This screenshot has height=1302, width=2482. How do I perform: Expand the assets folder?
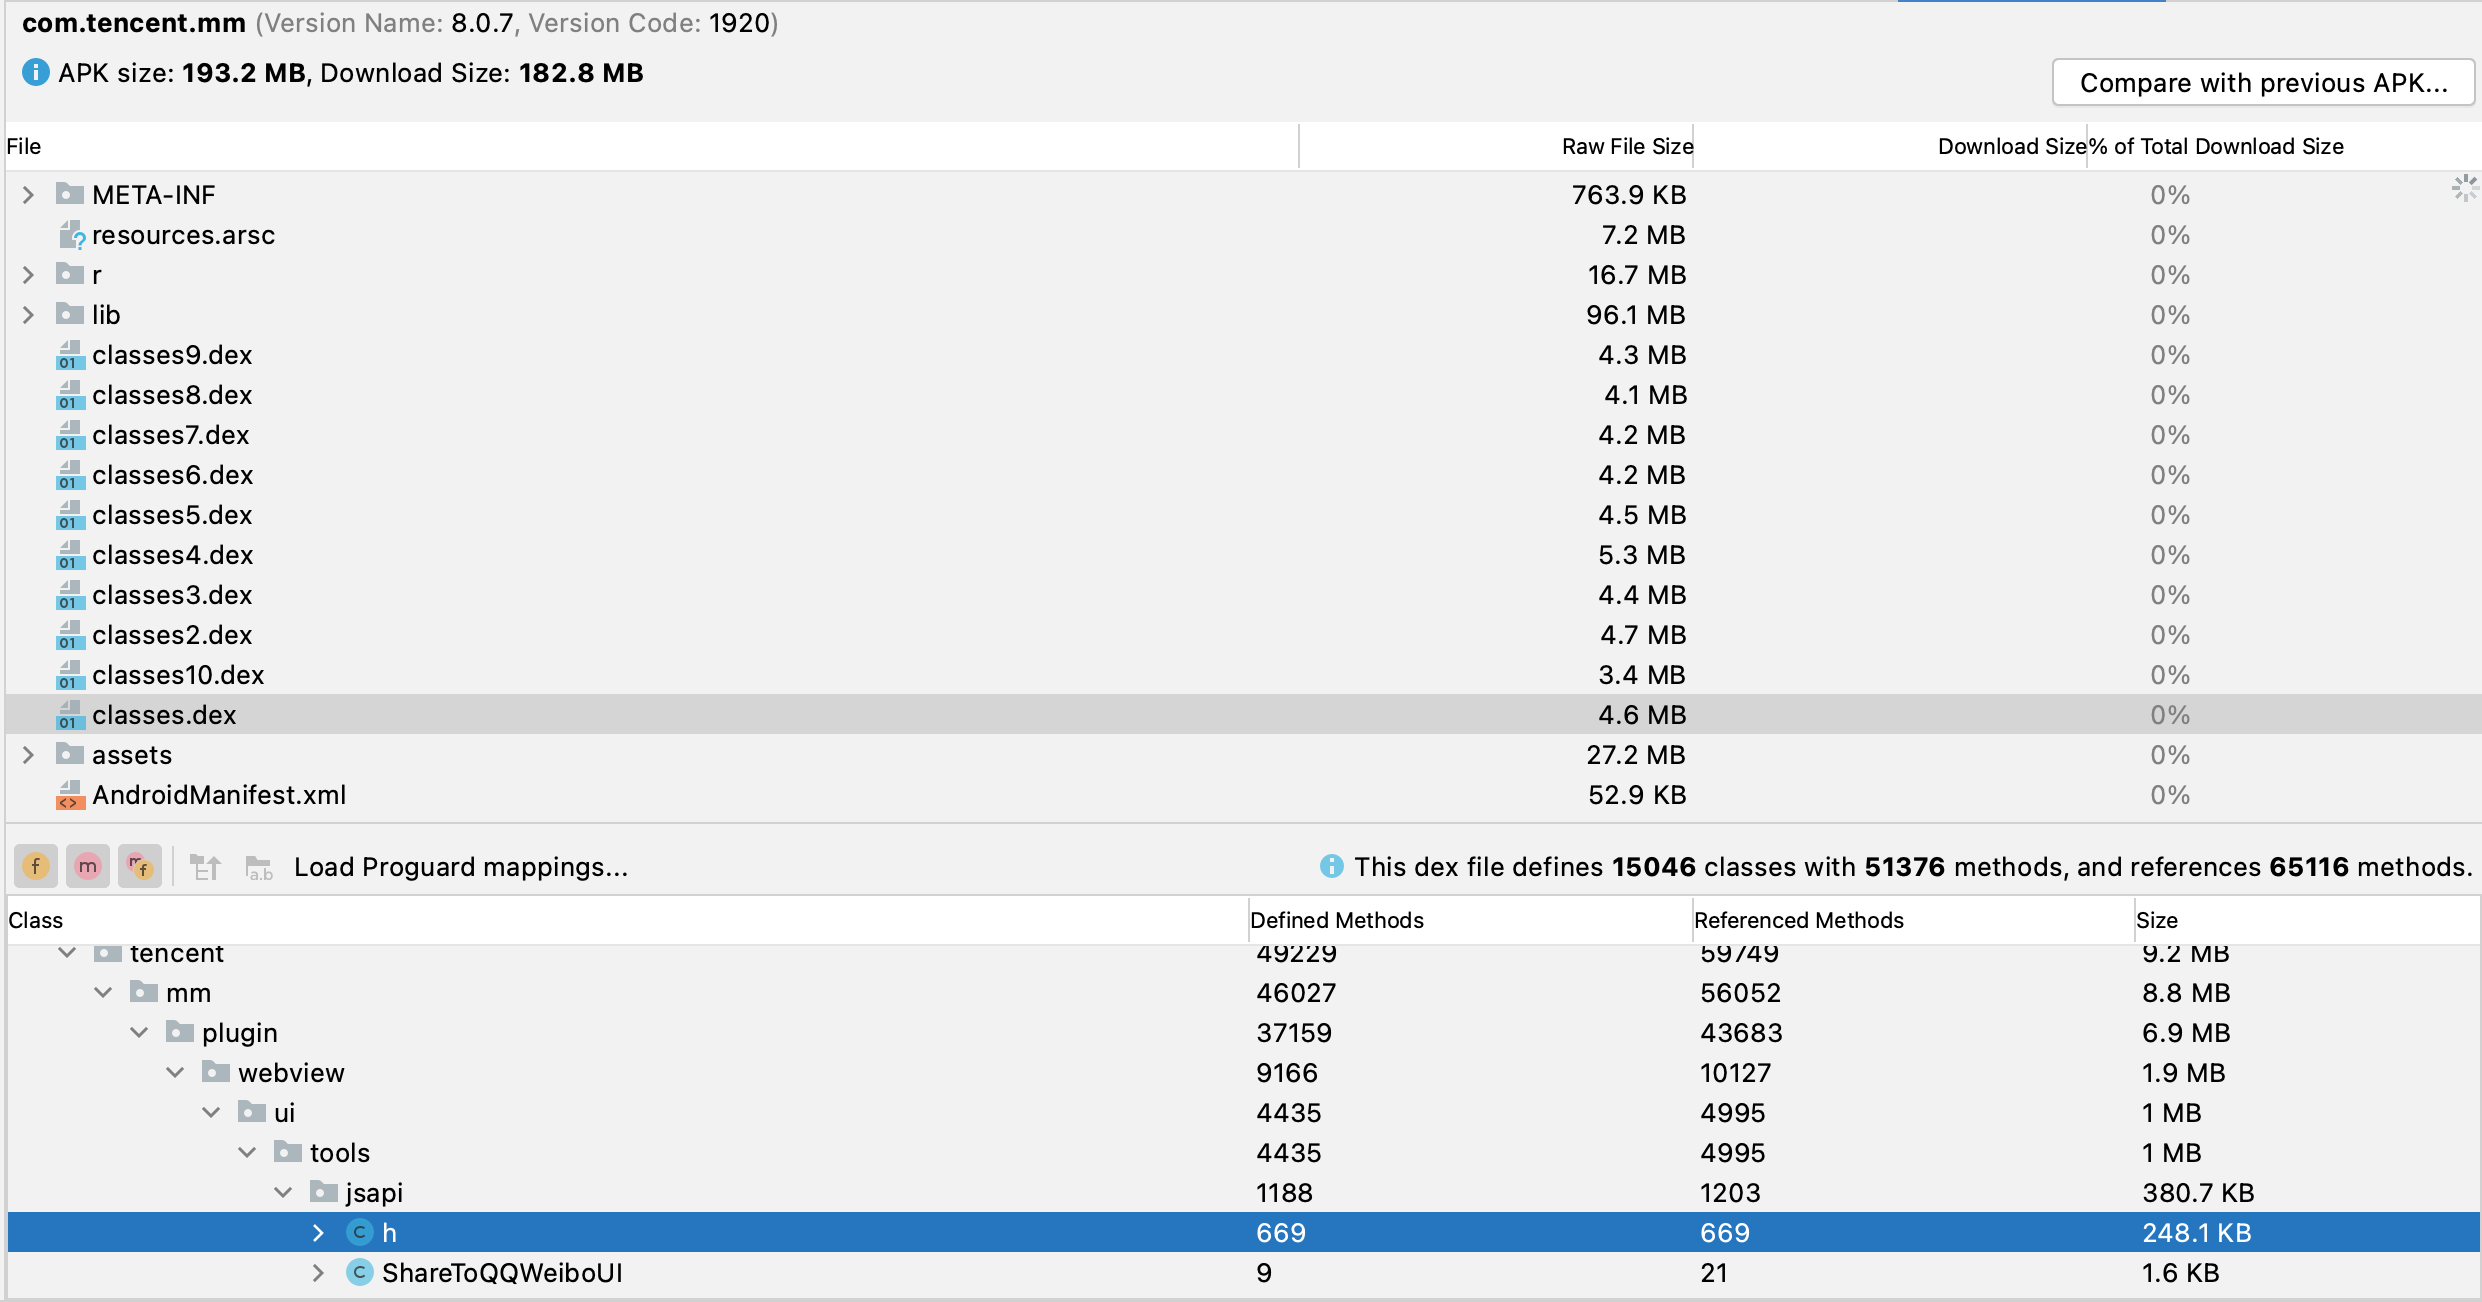(29, 755)
